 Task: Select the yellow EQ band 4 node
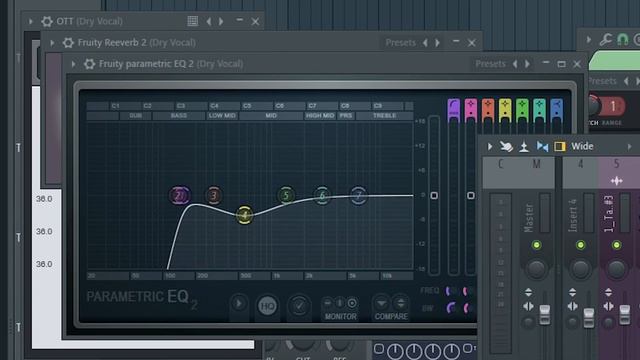click(x=244, y=215)
